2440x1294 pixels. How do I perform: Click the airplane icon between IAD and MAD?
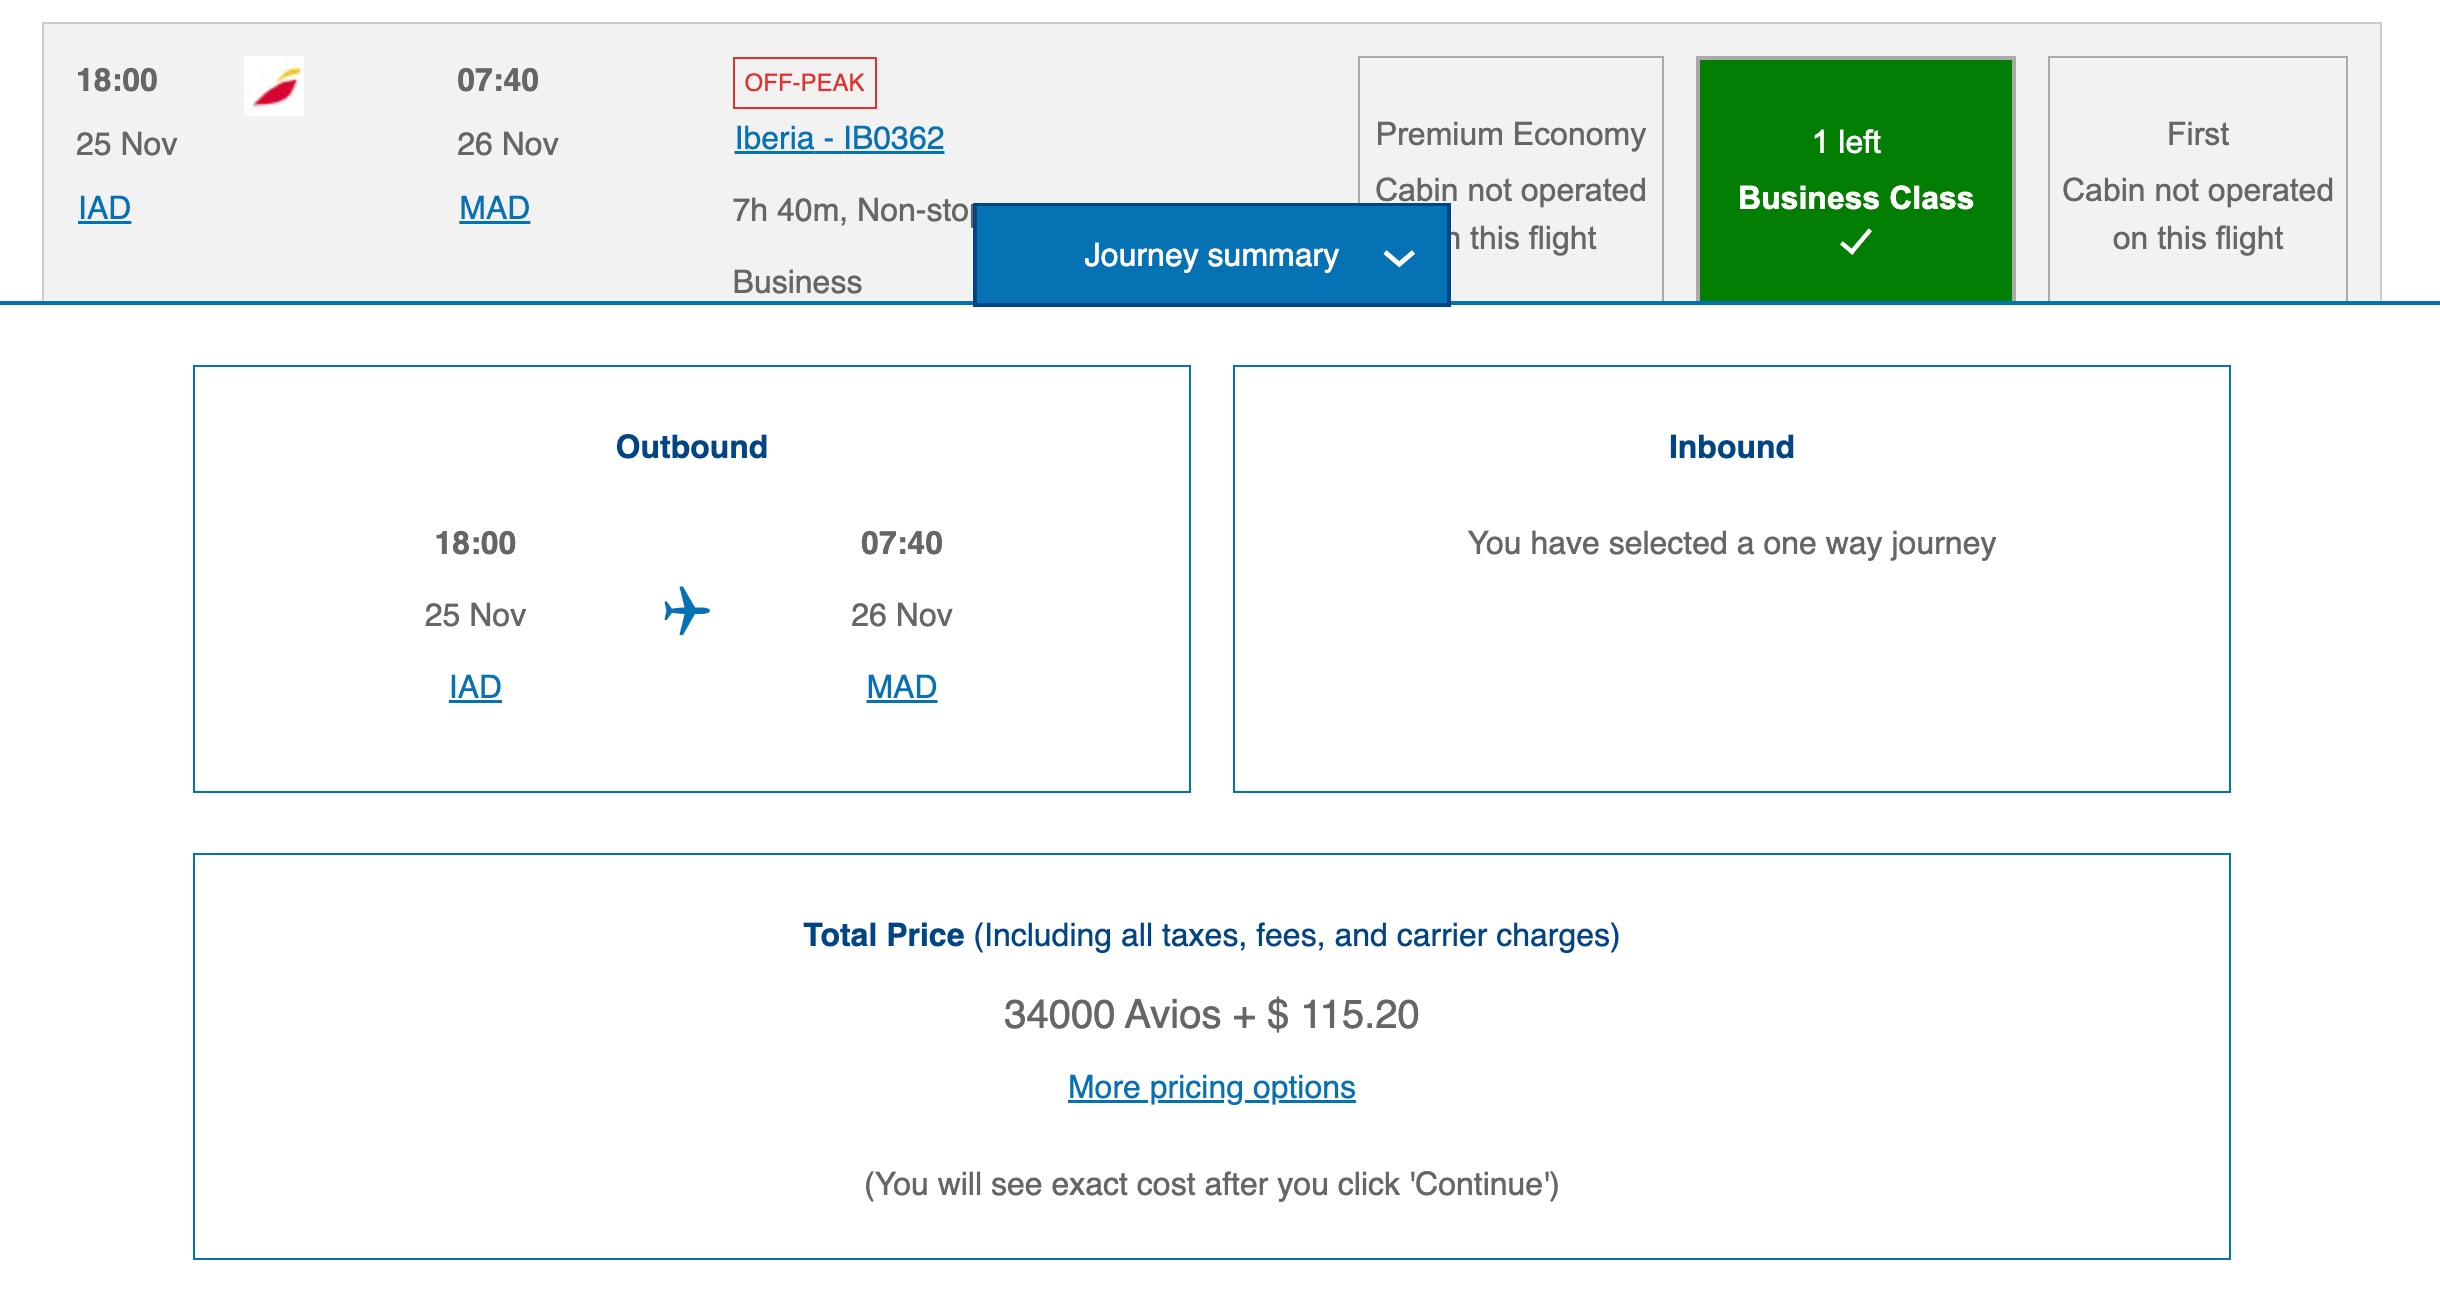point(688,614)
